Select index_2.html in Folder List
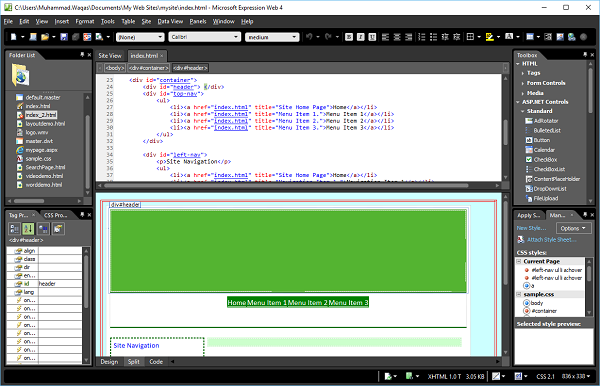The width and height of the screenshot is (600, 386). (x=41, y=115)
